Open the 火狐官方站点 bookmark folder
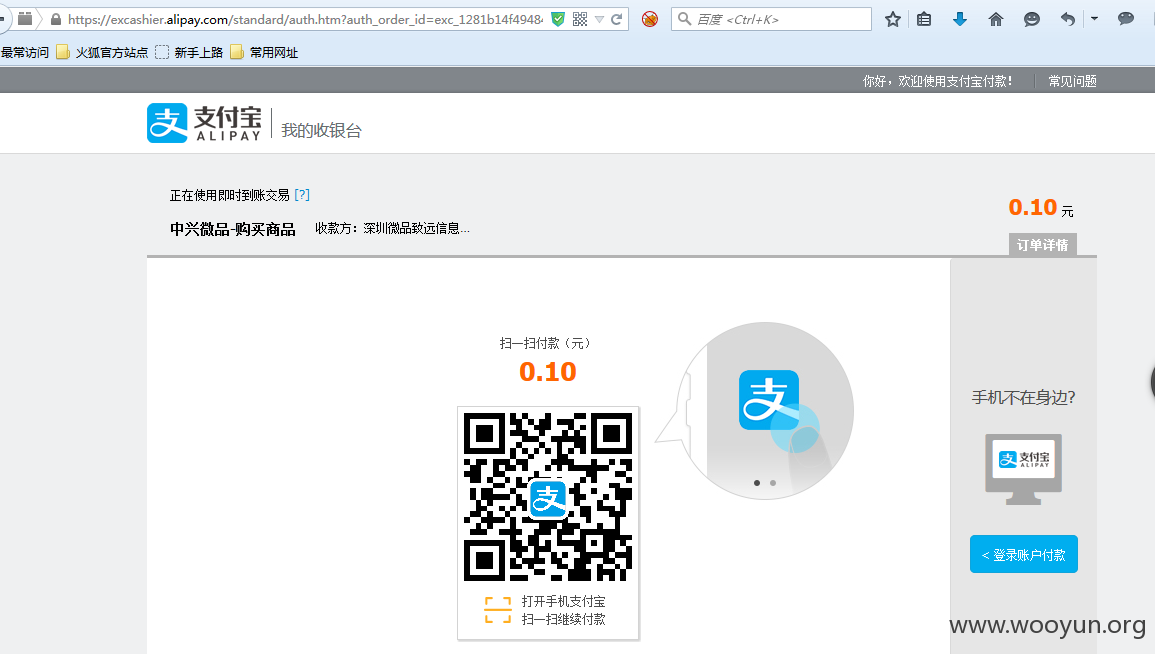The width and height of the screenshot is (1155, 654). 102,52
